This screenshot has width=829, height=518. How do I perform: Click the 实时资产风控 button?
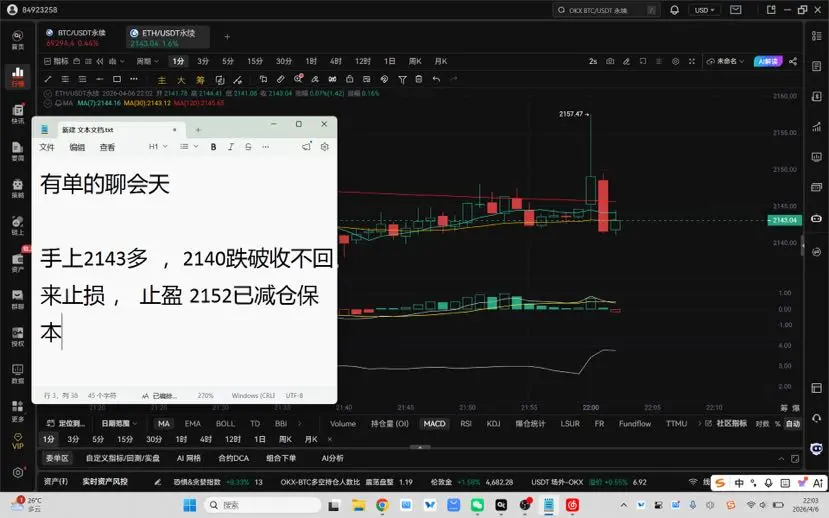pyautogui.click(x=105, y=482)
